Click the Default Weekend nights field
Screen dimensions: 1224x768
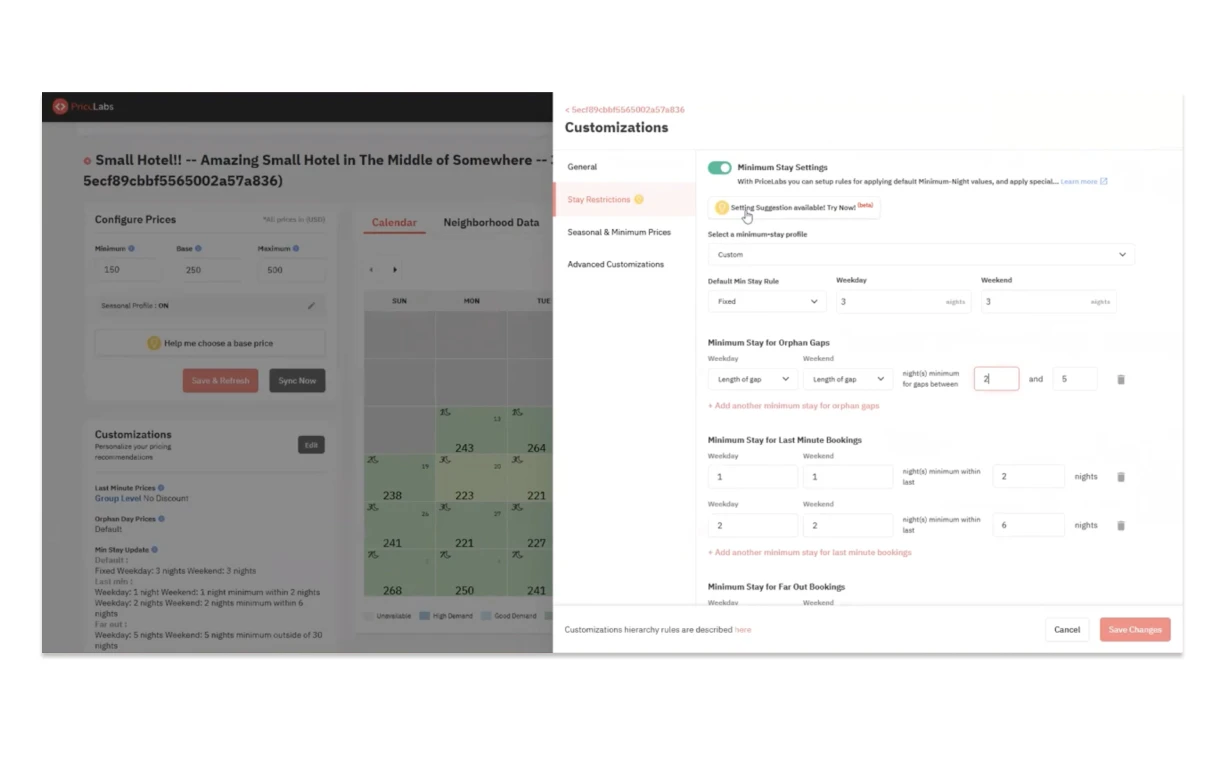pos(1049,301)
